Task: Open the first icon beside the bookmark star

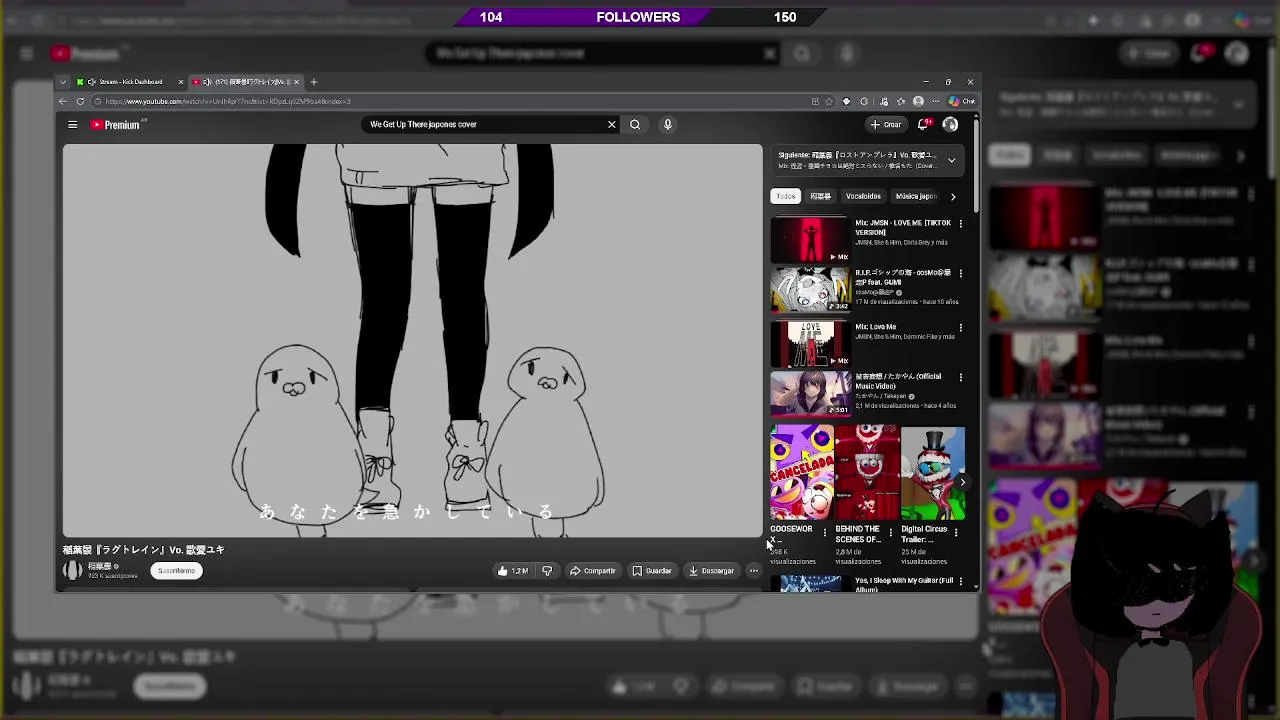Action: point(815,101)
